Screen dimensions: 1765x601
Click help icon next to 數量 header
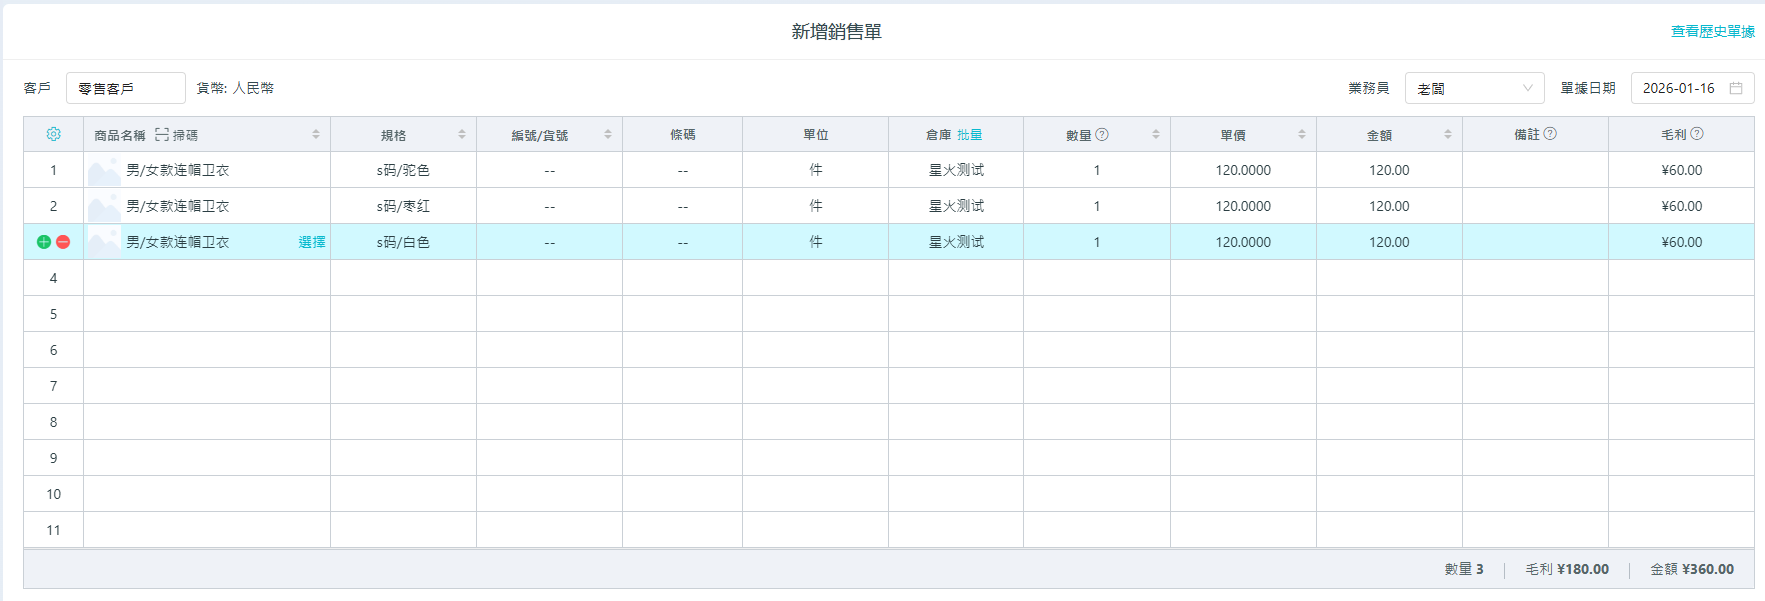point(1102,134)
